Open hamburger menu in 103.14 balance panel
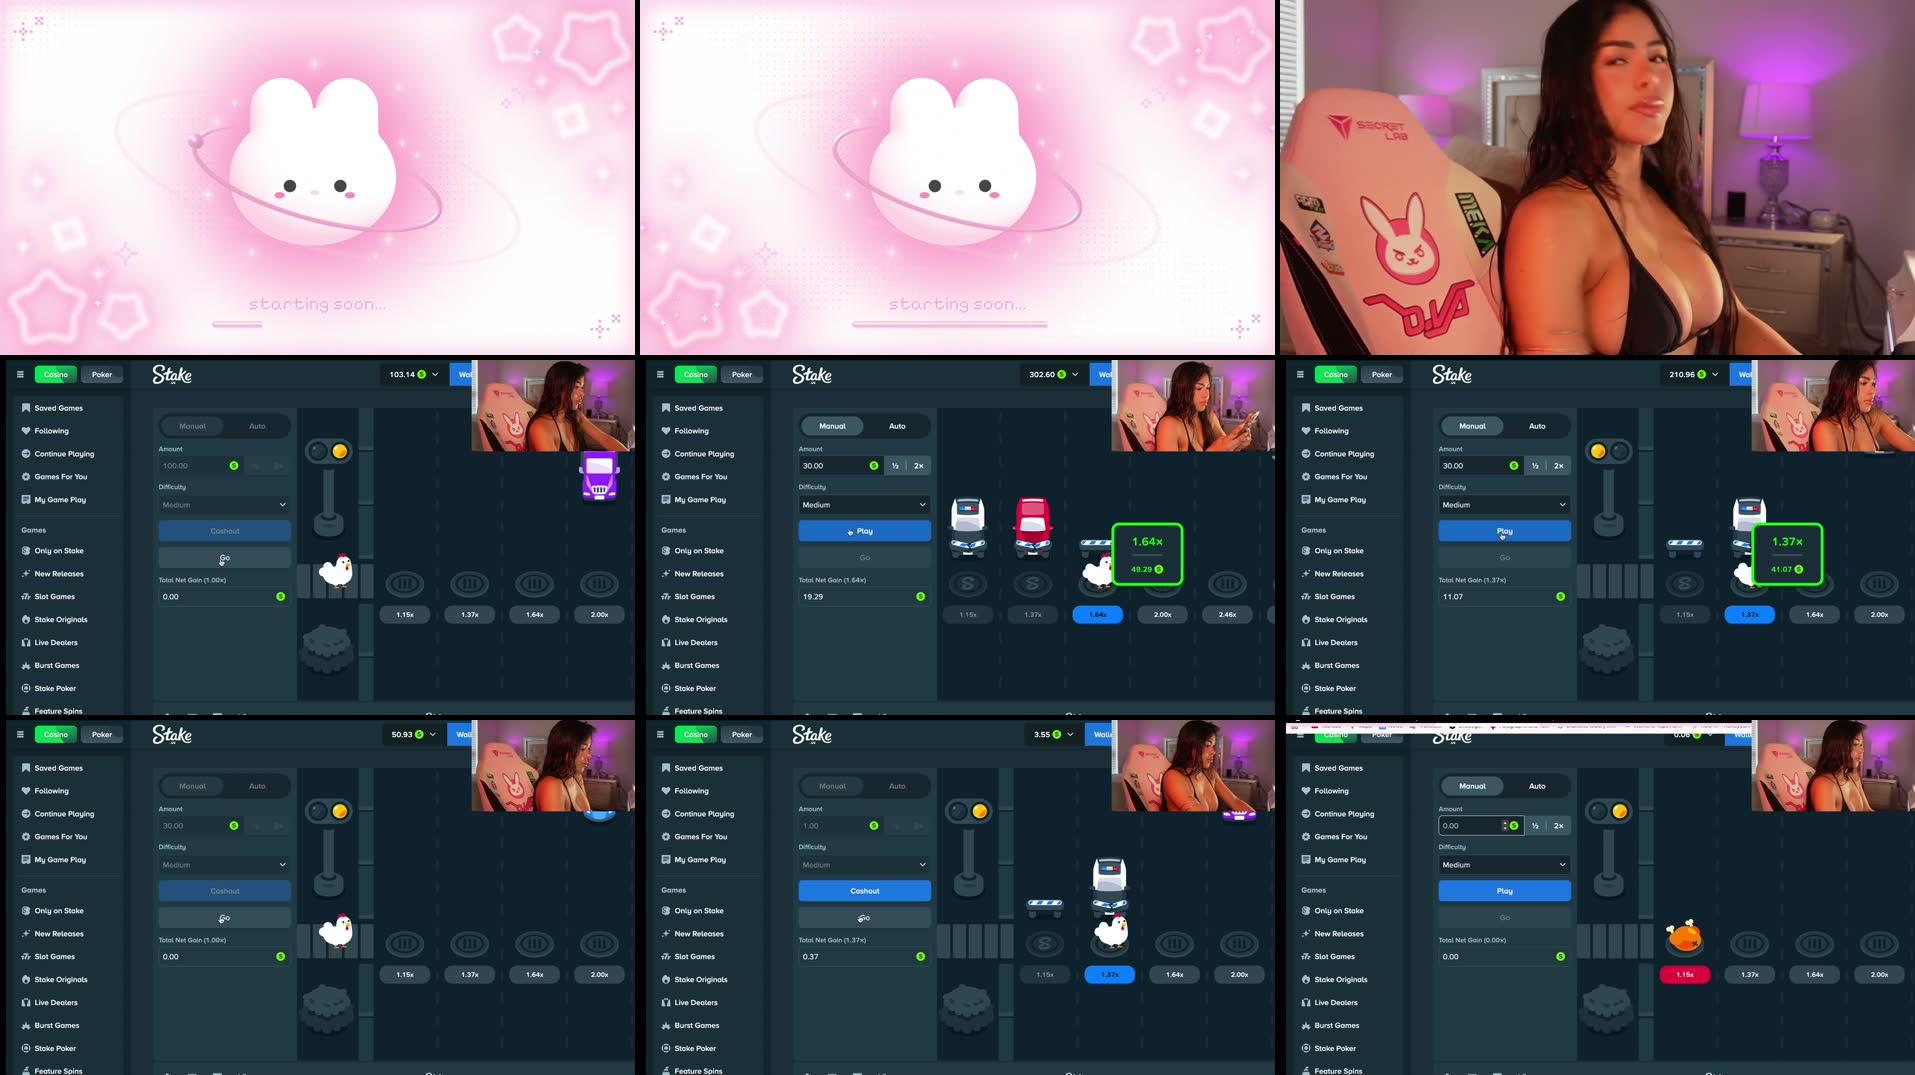Screen dimensions: 1915x1075 [20, 374]
